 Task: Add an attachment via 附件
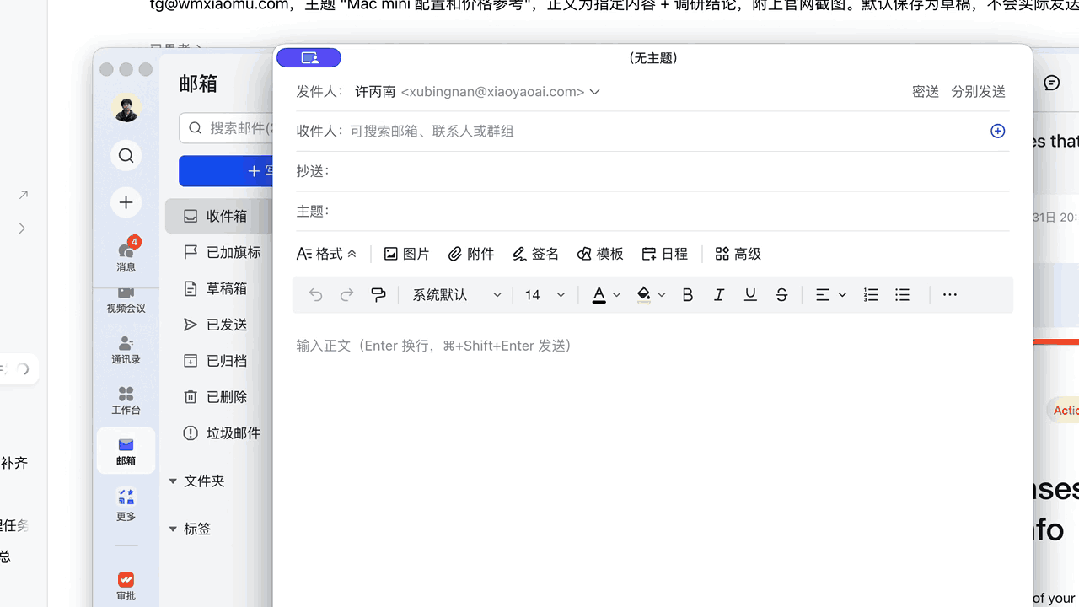click(471, 254)
